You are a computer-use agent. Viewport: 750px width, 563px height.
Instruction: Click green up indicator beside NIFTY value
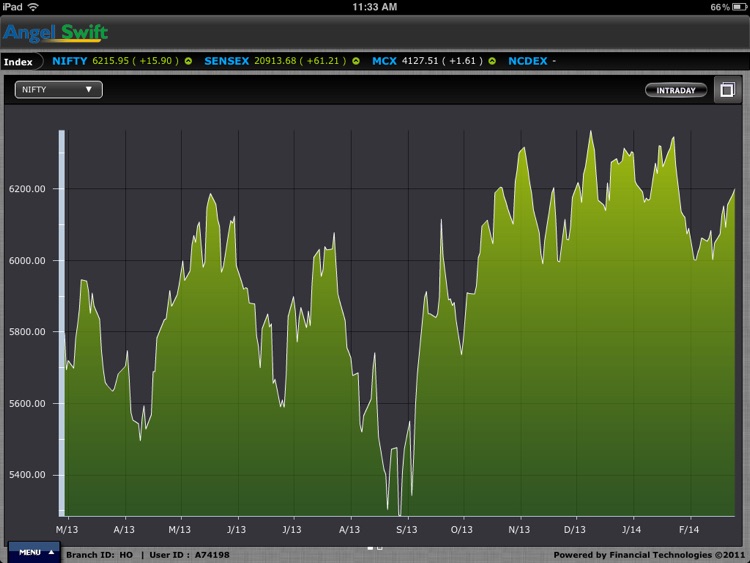[x=187, y=62]
